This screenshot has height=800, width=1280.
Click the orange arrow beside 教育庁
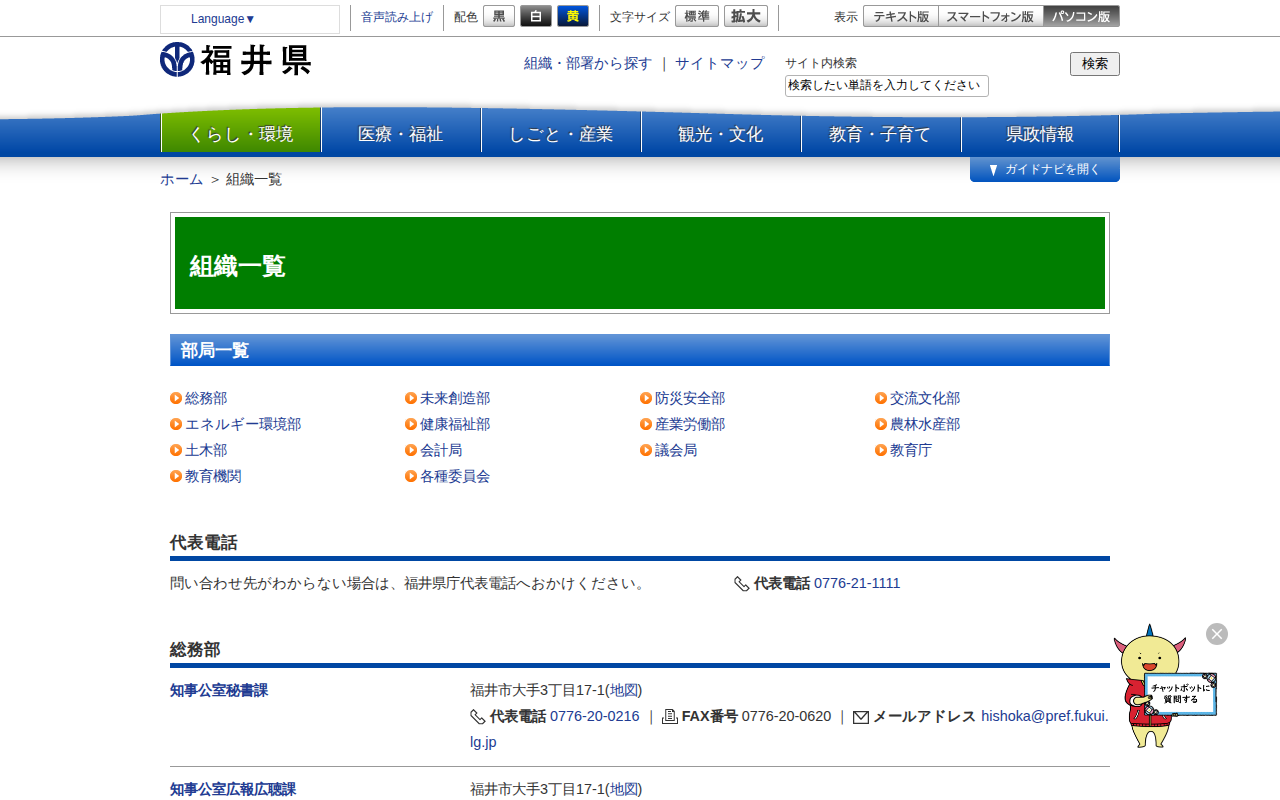pyautogui.click(x=881, y=451)
